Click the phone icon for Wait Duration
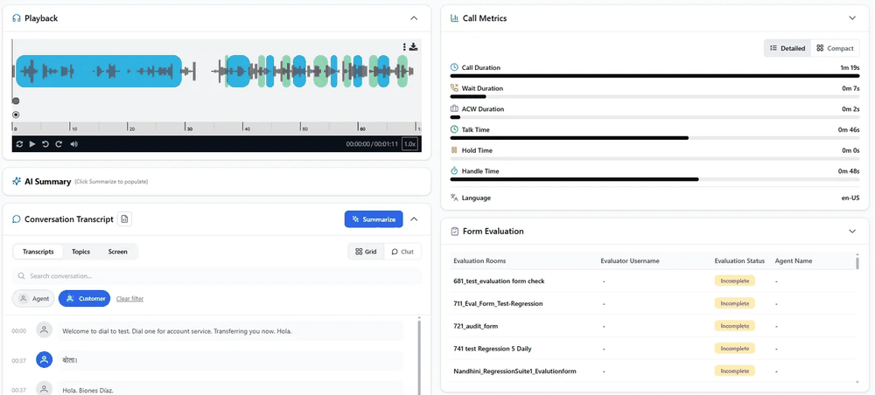 [454, 88]
